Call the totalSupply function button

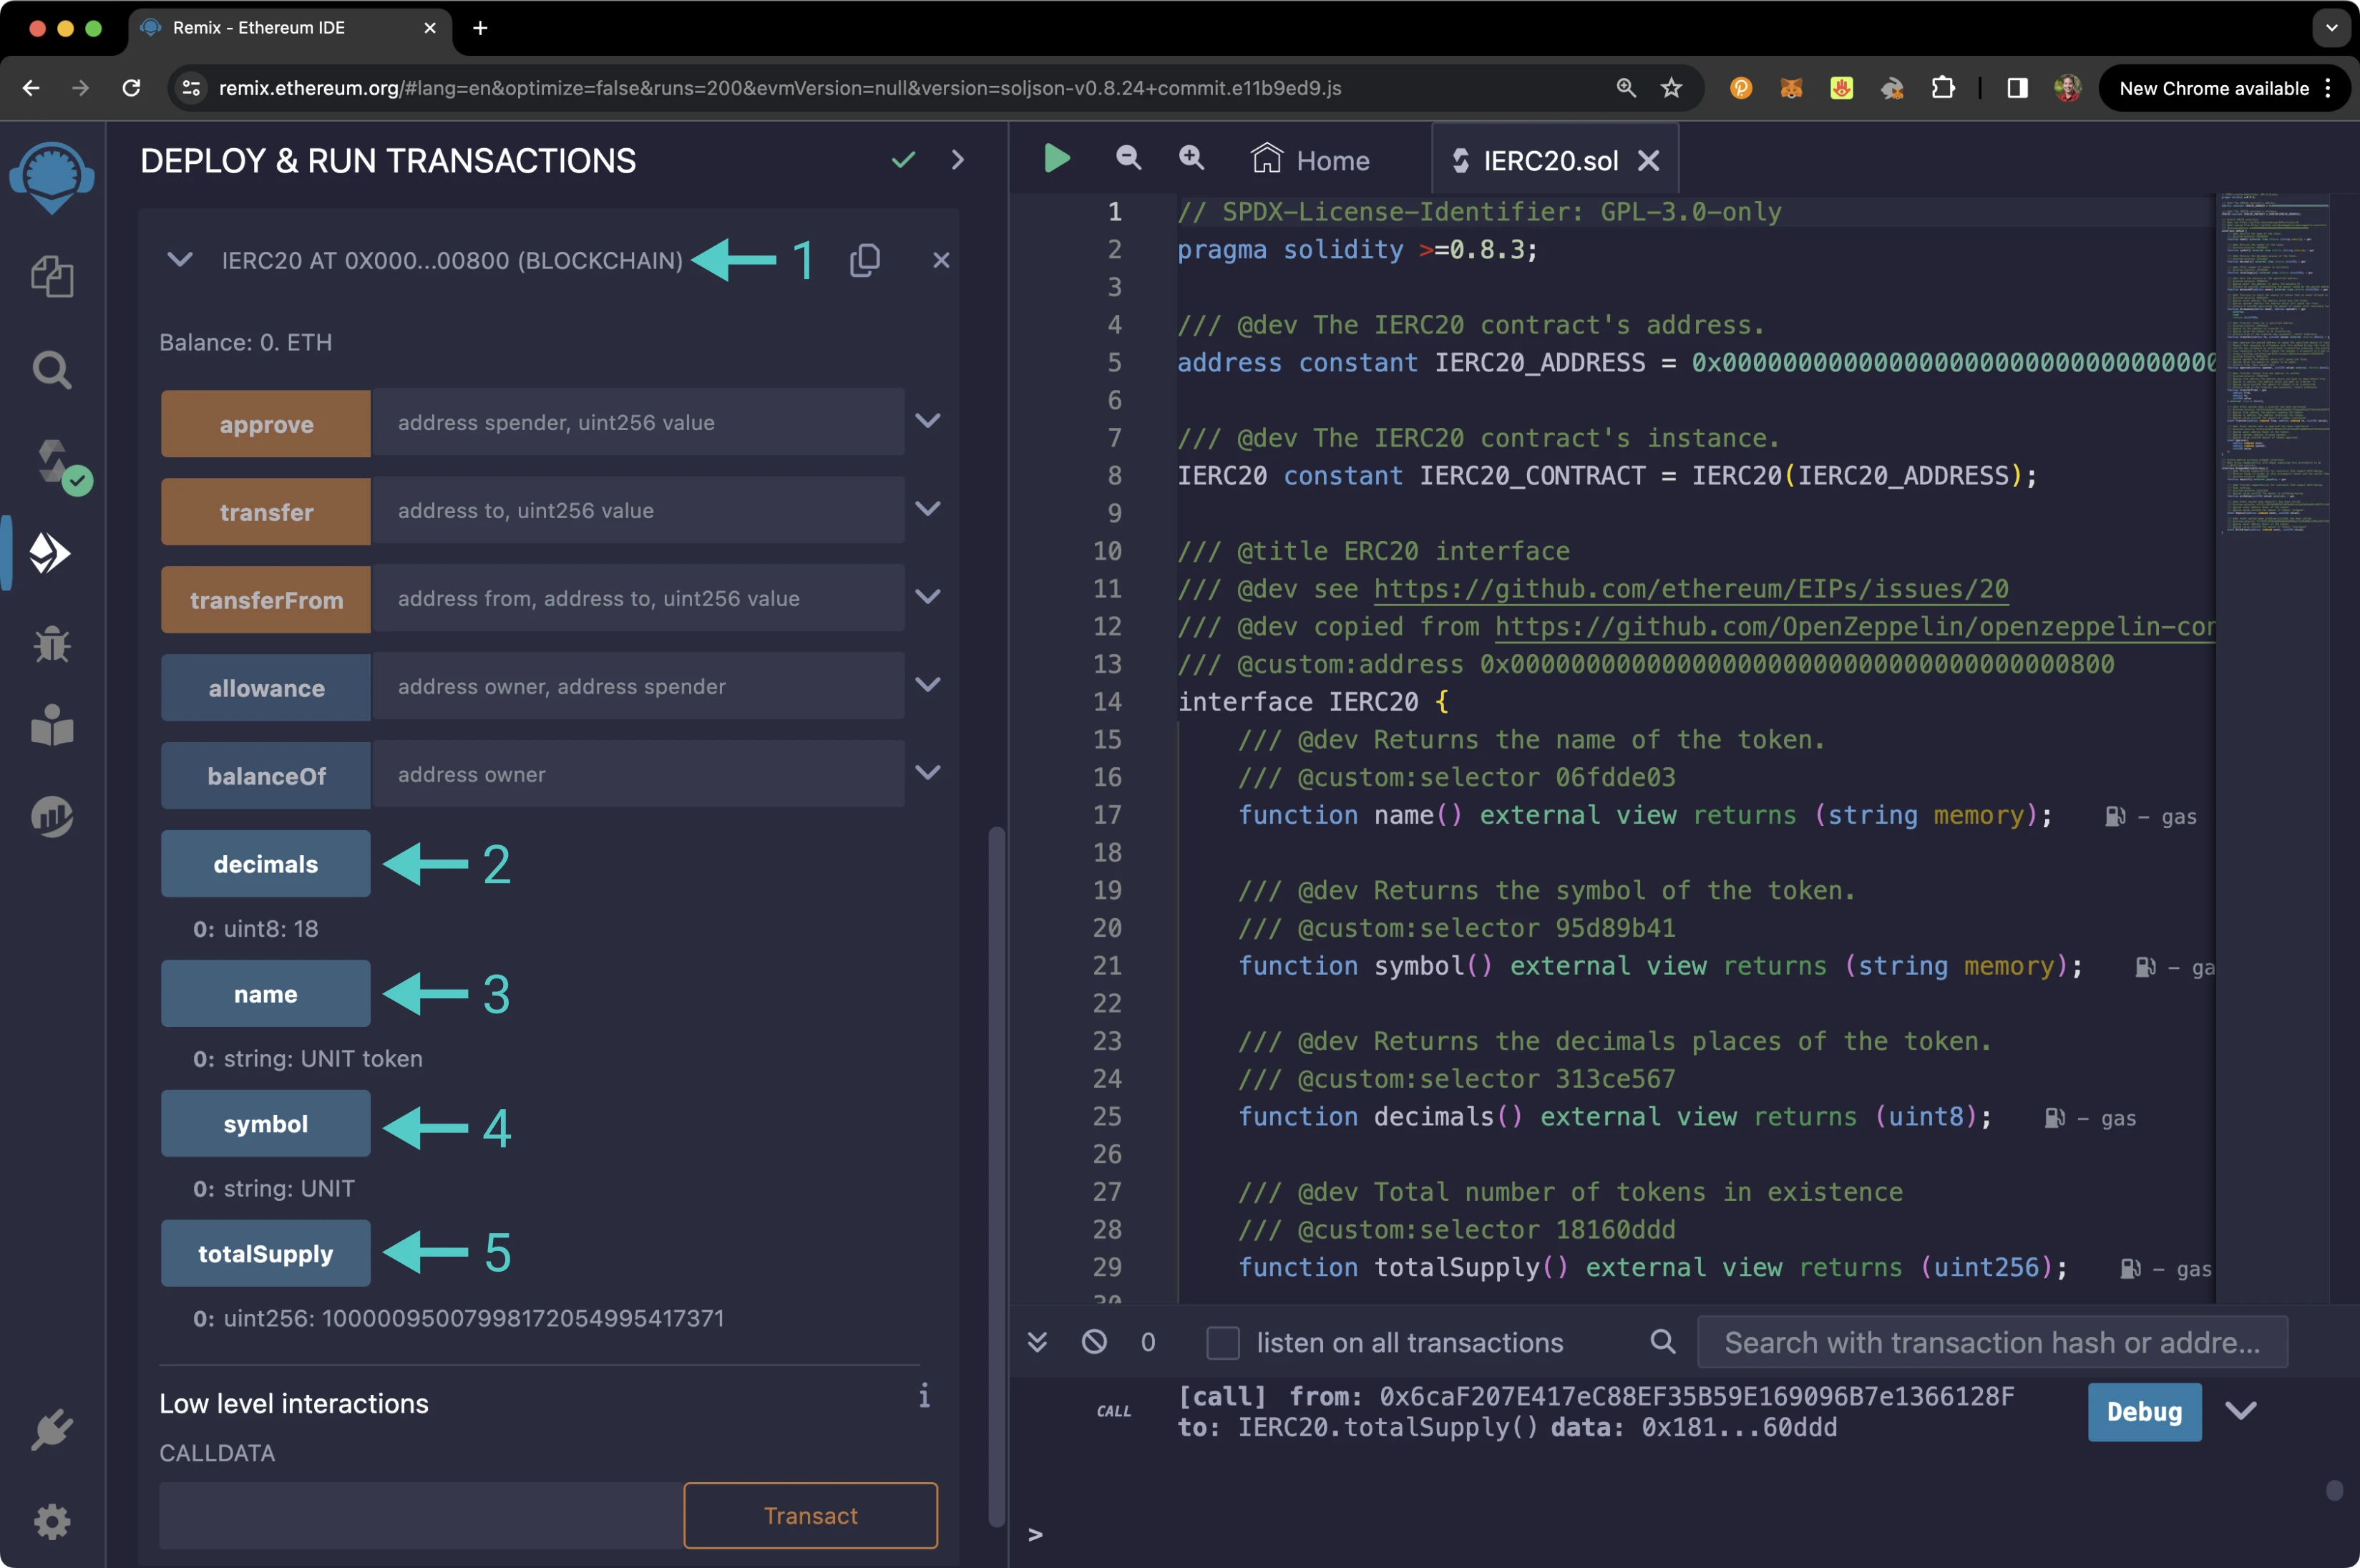point(266,1253)
